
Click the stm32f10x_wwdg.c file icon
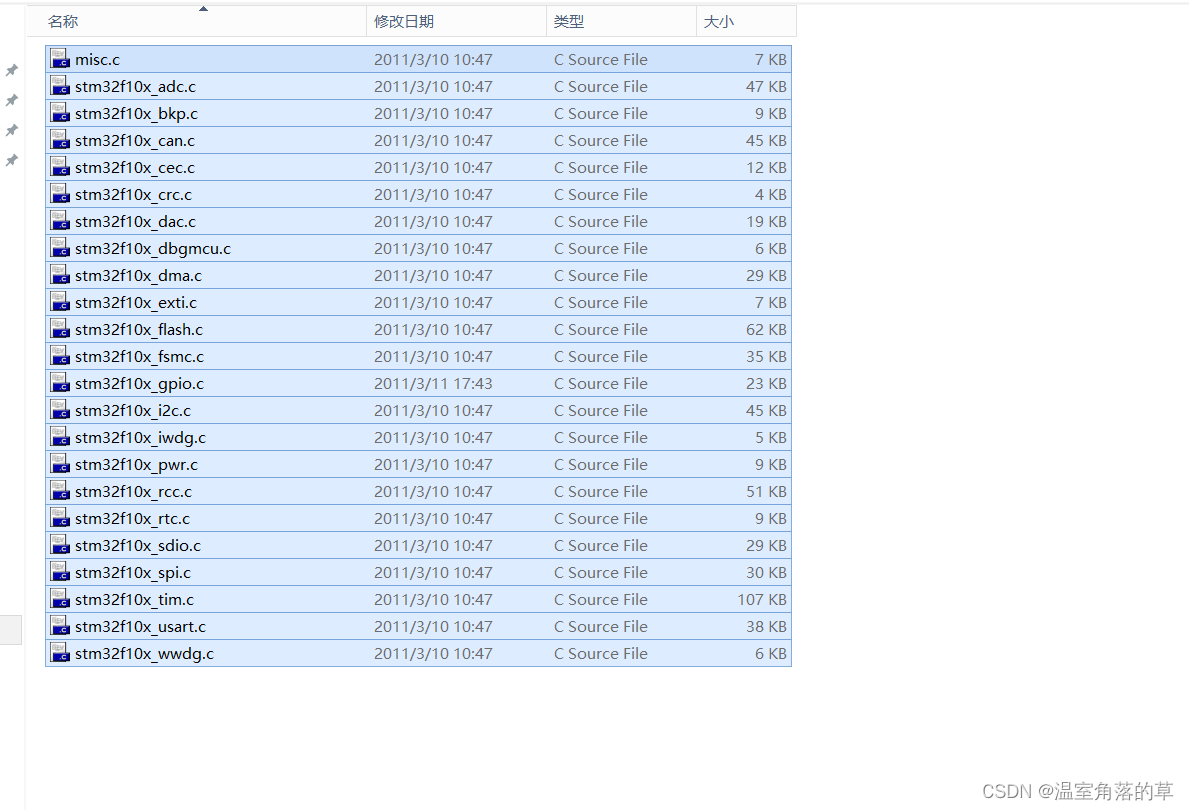click(60, 652)
